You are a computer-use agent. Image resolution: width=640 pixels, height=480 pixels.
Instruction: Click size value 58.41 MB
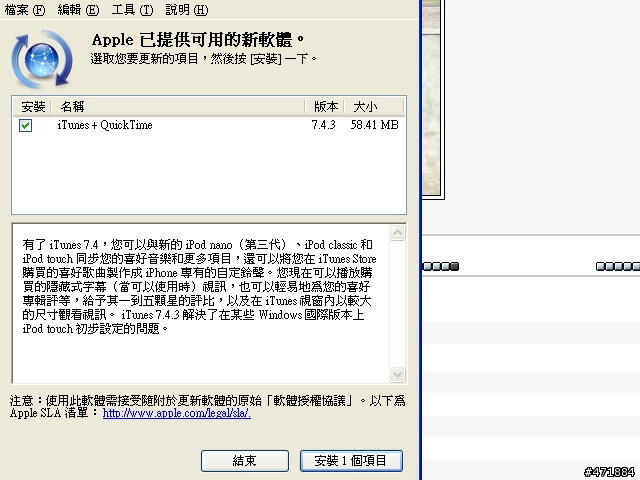(x=374, y=125)
